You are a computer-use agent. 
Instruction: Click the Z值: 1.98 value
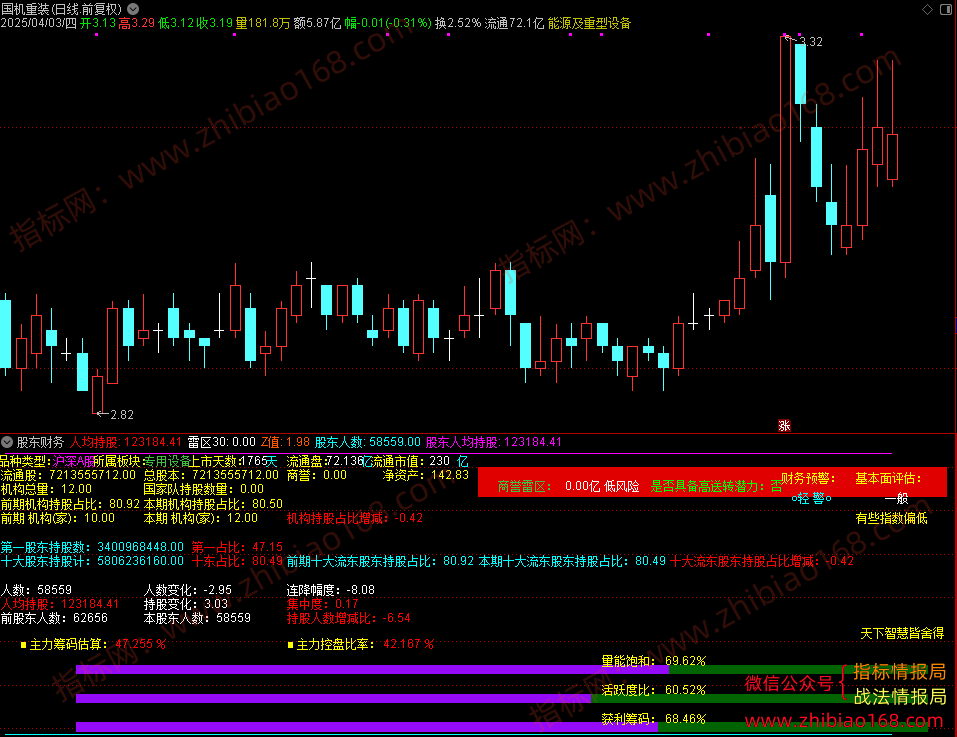286,442
